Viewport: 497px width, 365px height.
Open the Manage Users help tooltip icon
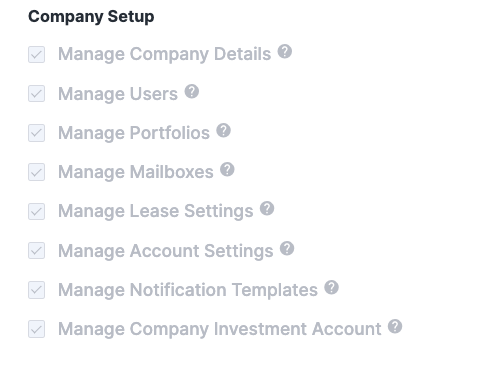pos(192,91)
